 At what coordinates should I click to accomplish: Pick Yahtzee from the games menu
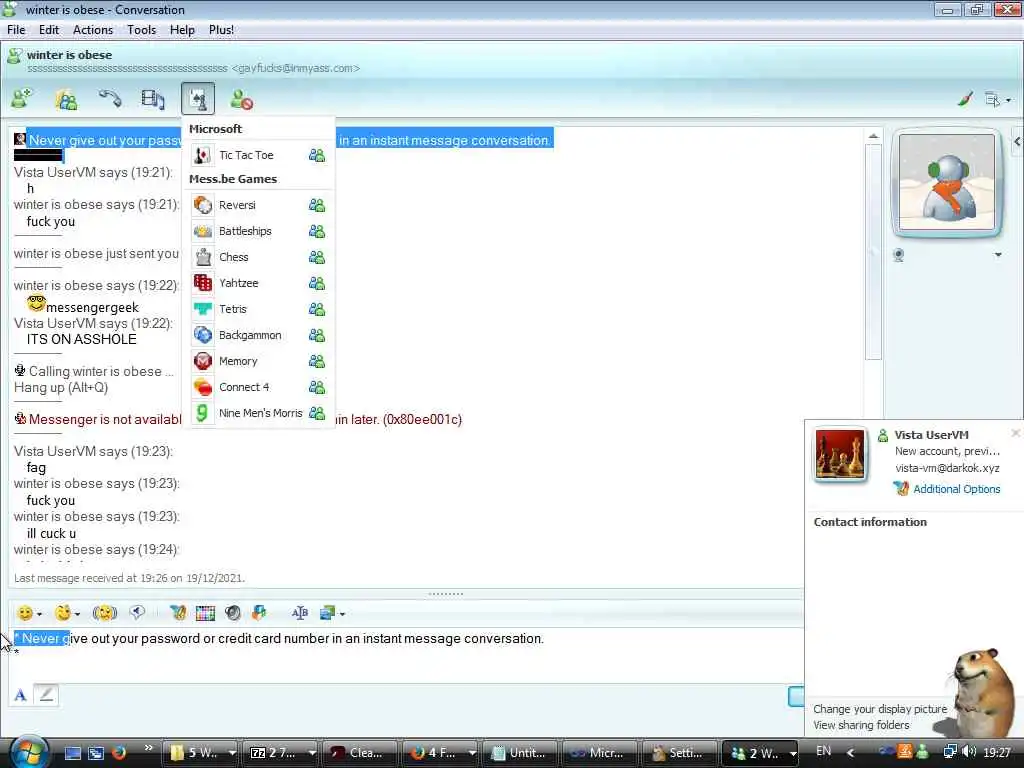point(238,283)
